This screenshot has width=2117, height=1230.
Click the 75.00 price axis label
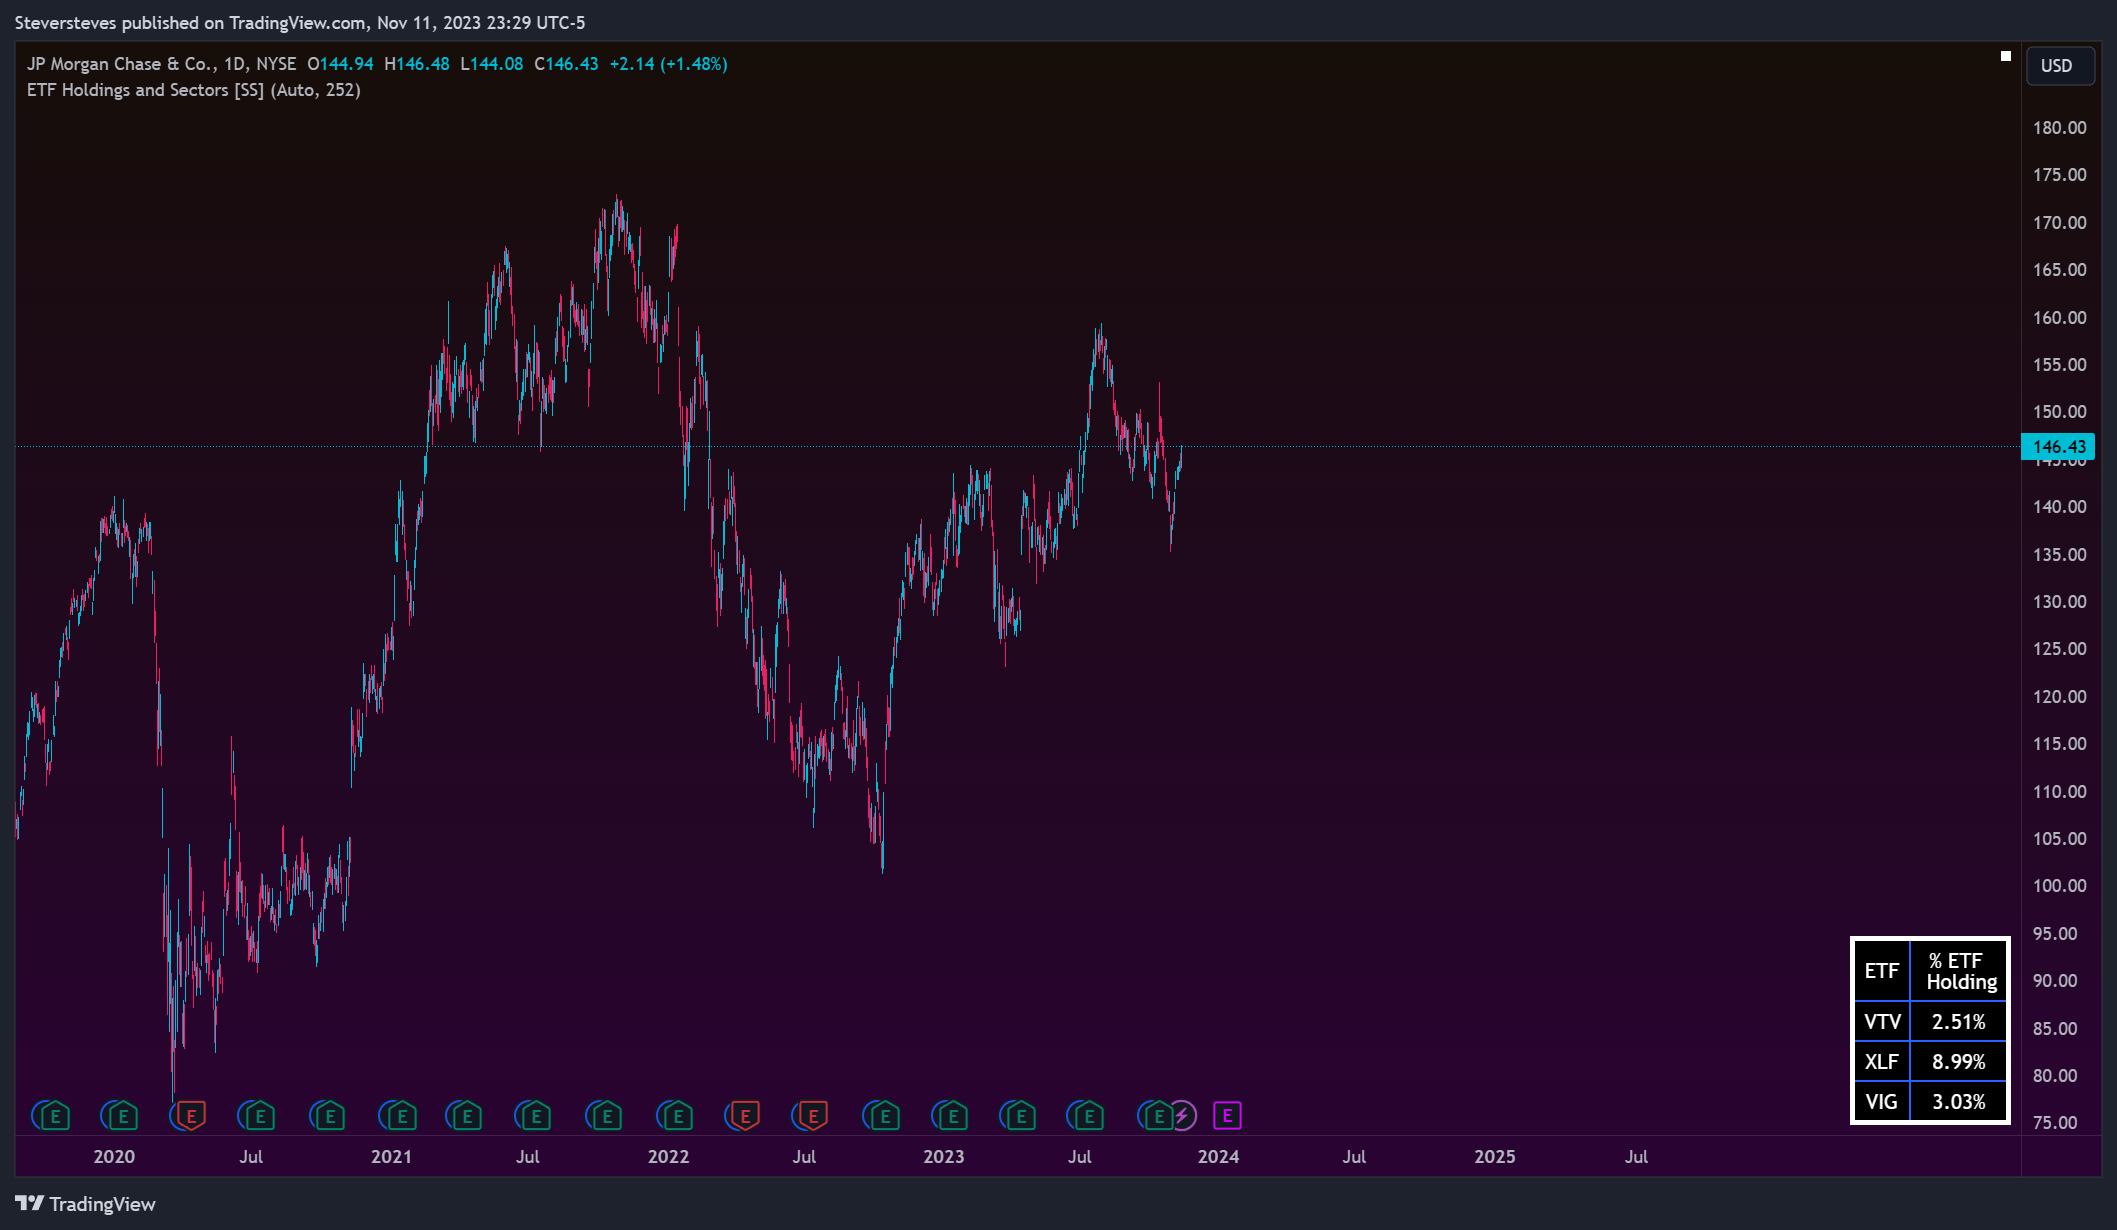(x=2055, y=1123)
